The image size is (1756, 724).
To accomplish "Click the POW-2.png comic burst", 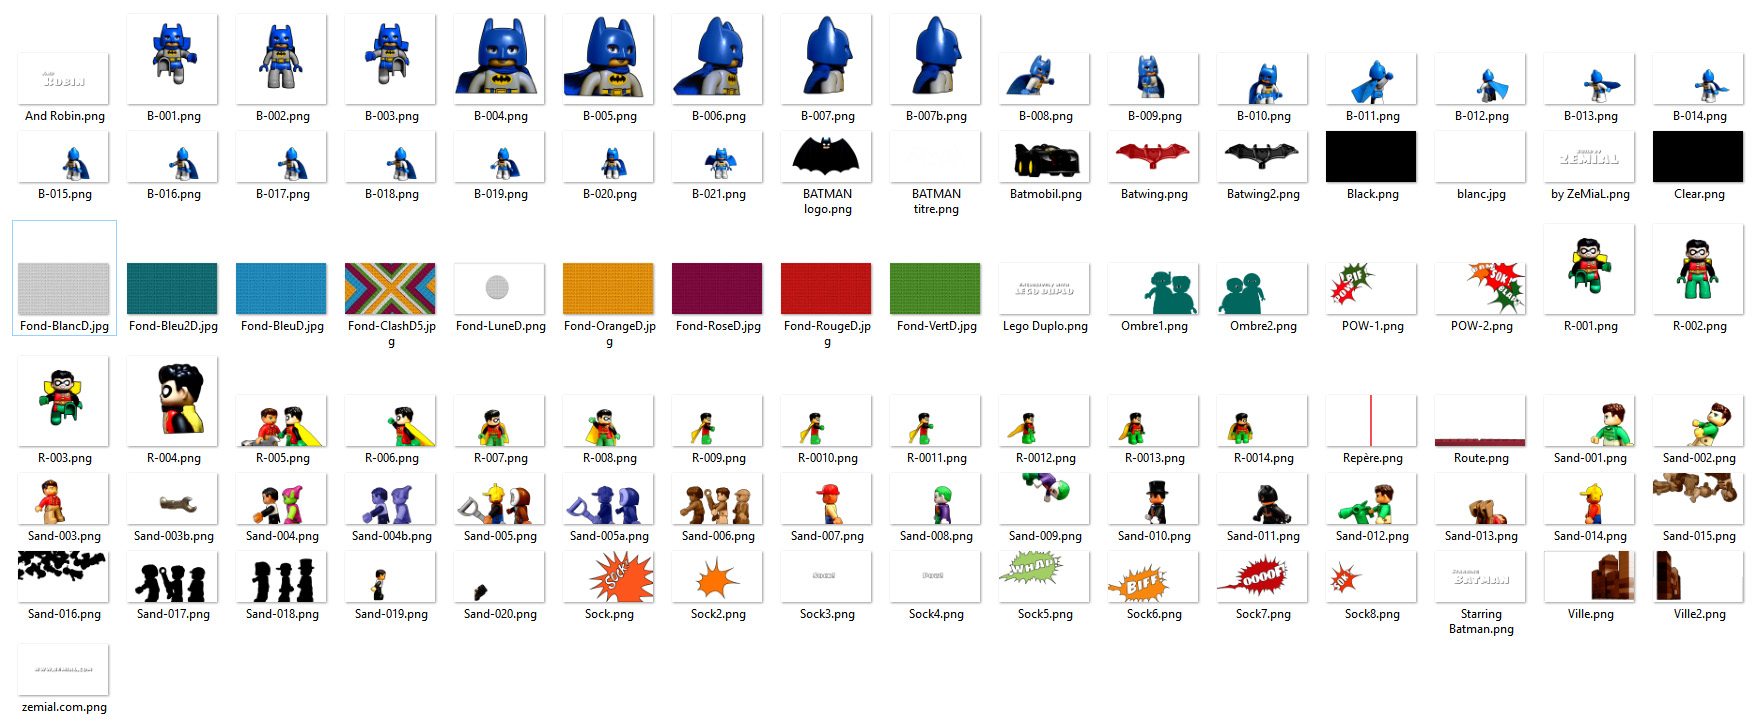I will 1481,289.
